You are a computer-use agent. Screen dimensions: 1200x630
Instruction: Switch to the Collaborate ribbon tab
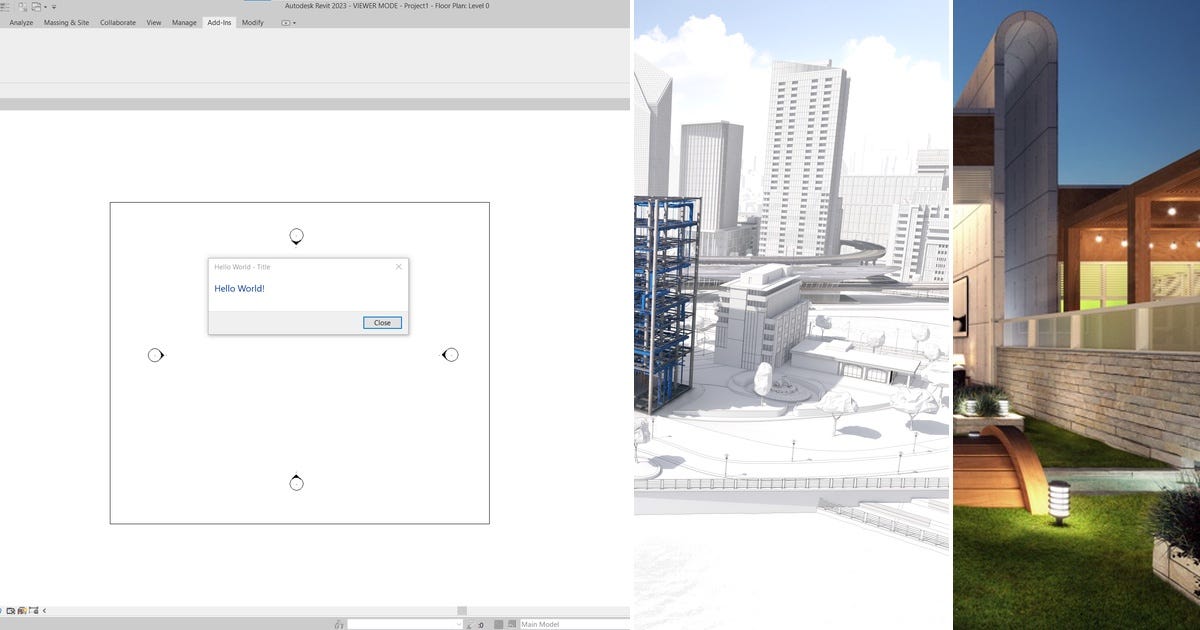point(117,22)
